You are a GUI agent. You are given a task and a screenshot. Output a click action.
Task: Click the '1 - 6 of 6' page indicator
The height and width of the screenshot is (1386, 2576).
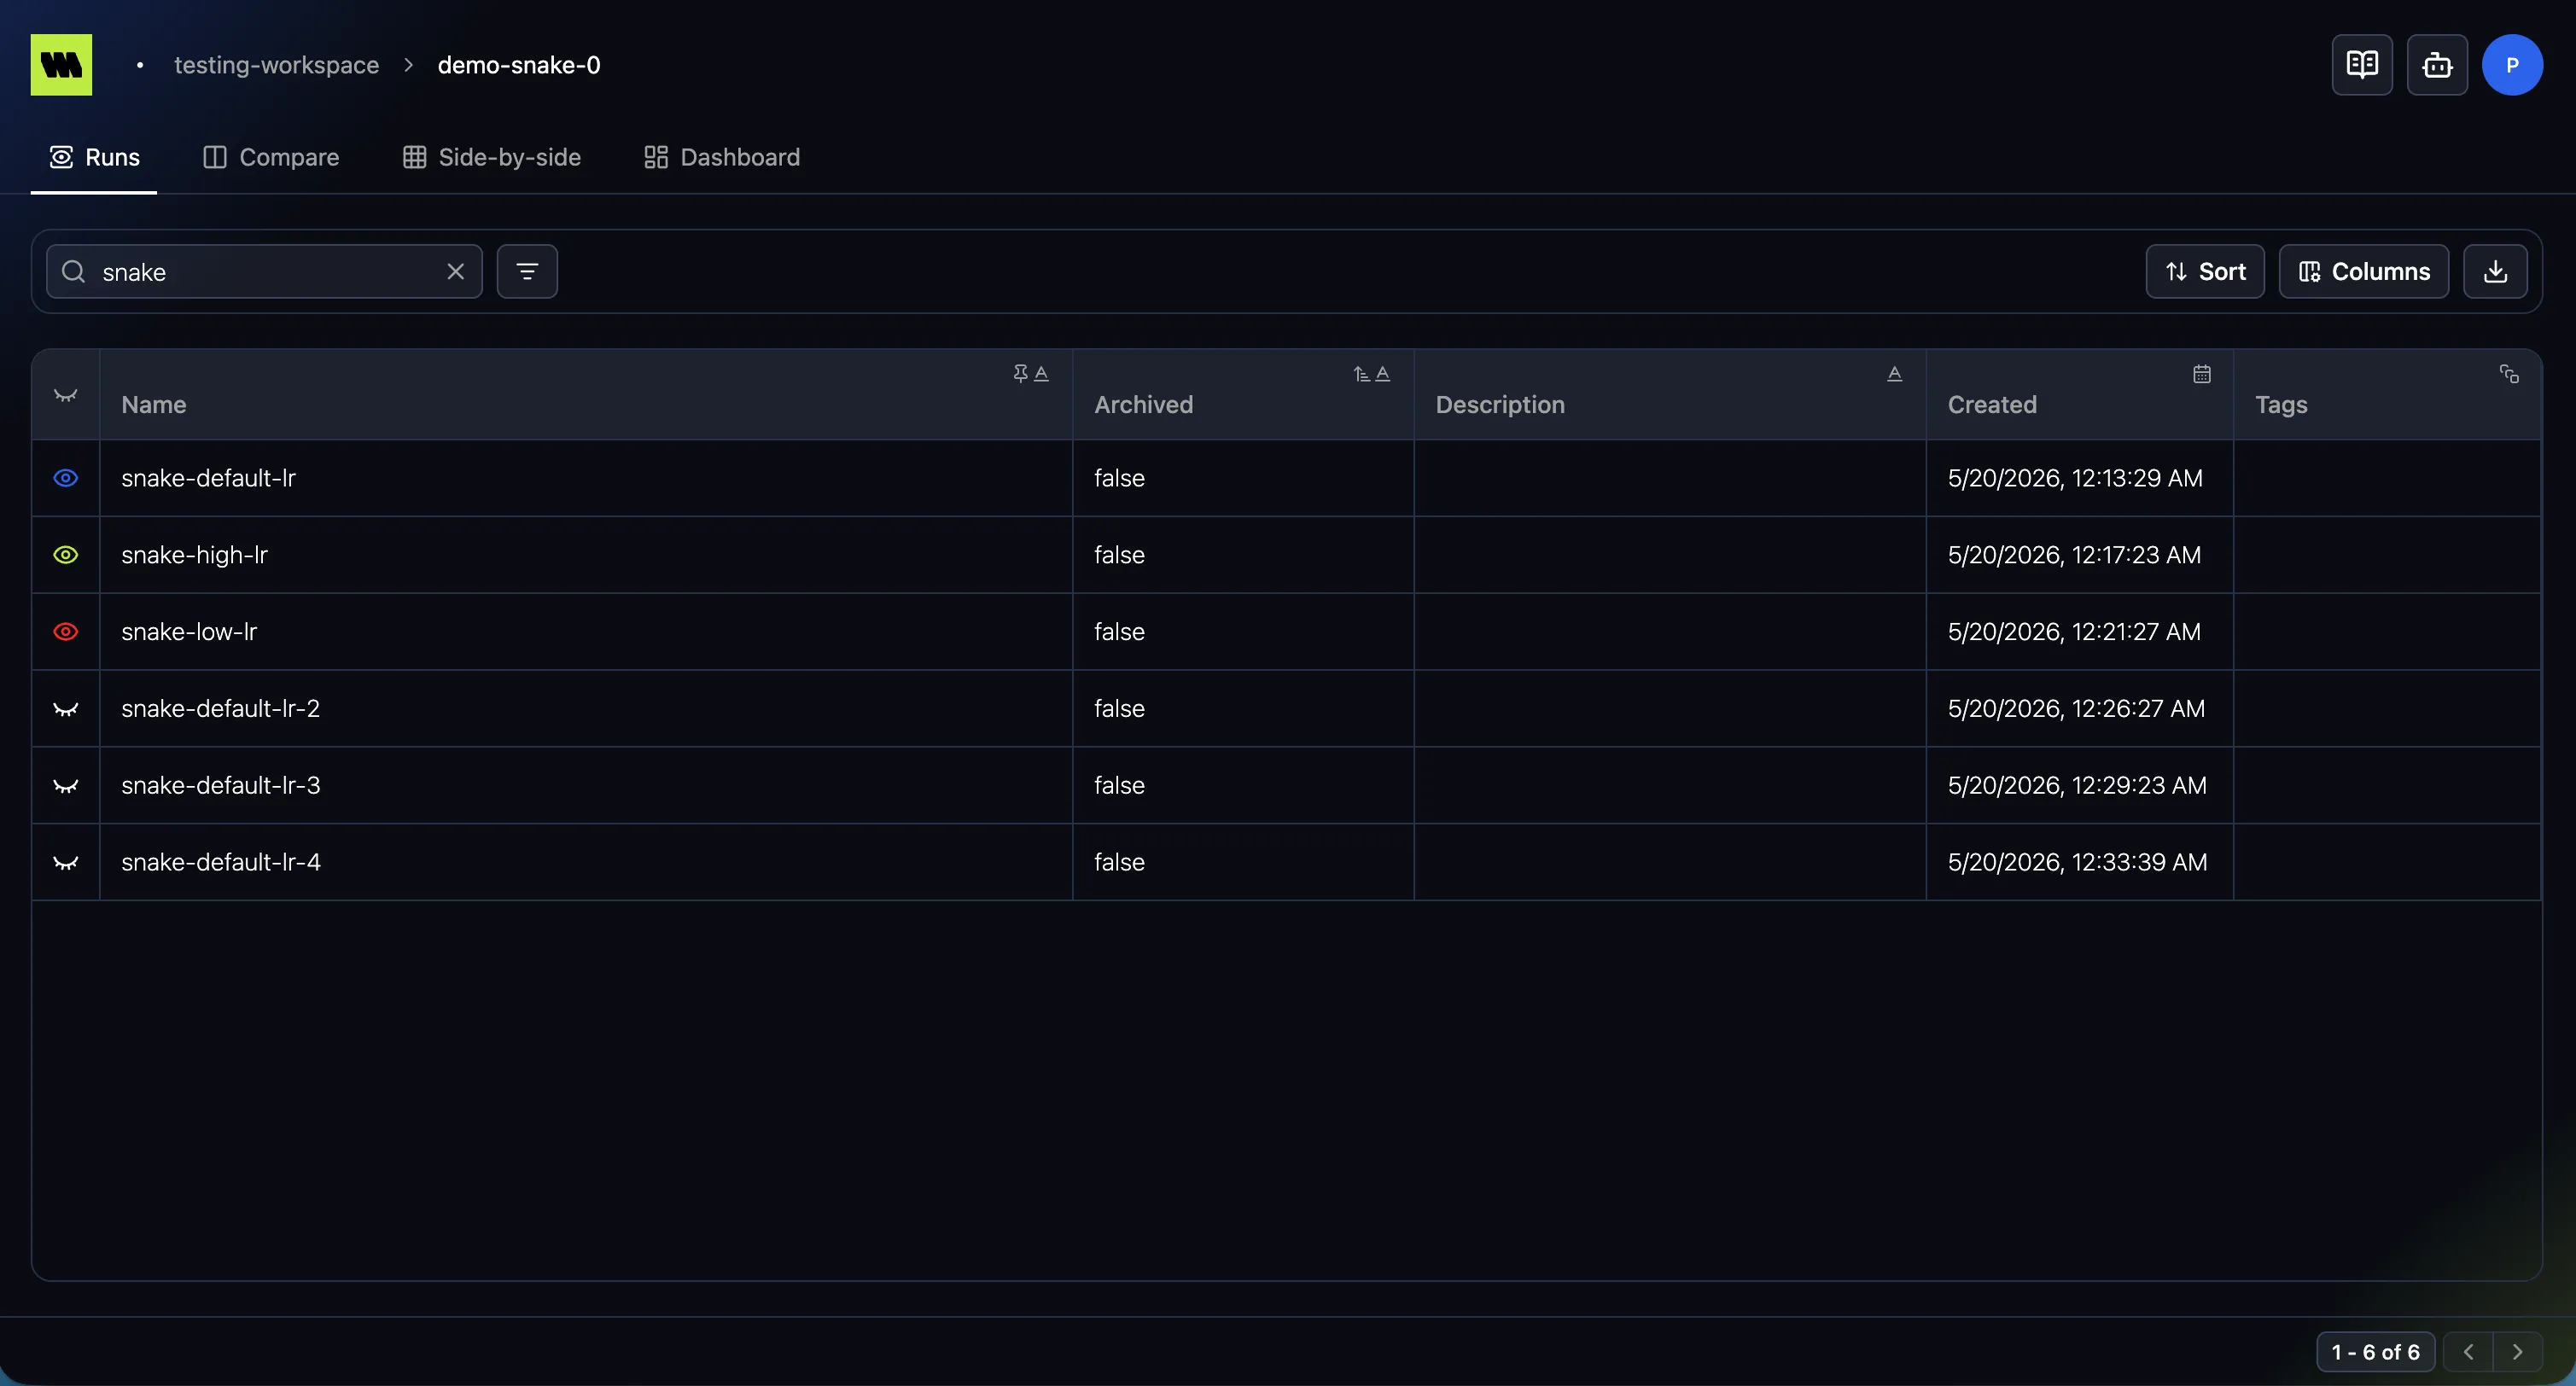click(x=2375, y=1352)
